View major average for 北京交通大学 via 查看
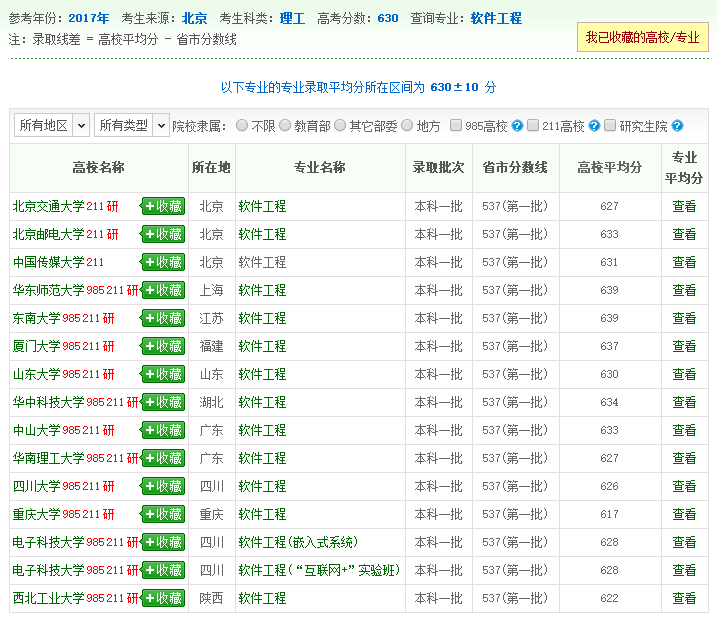The height and width of the screenshot is (617, 717). [x=684, y=206]
